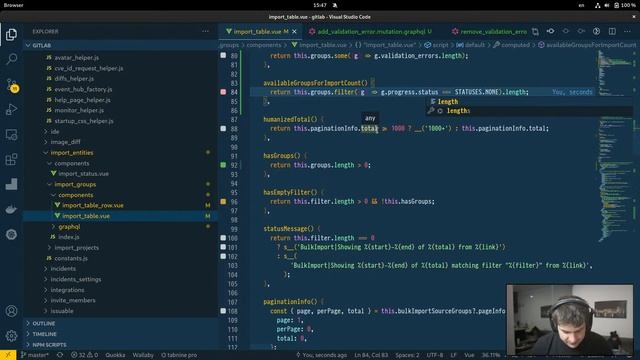Click the Spaces: 2 indentation setting
Screen dimensions: 640x360
pyautogui.click(x=407, y=355)
